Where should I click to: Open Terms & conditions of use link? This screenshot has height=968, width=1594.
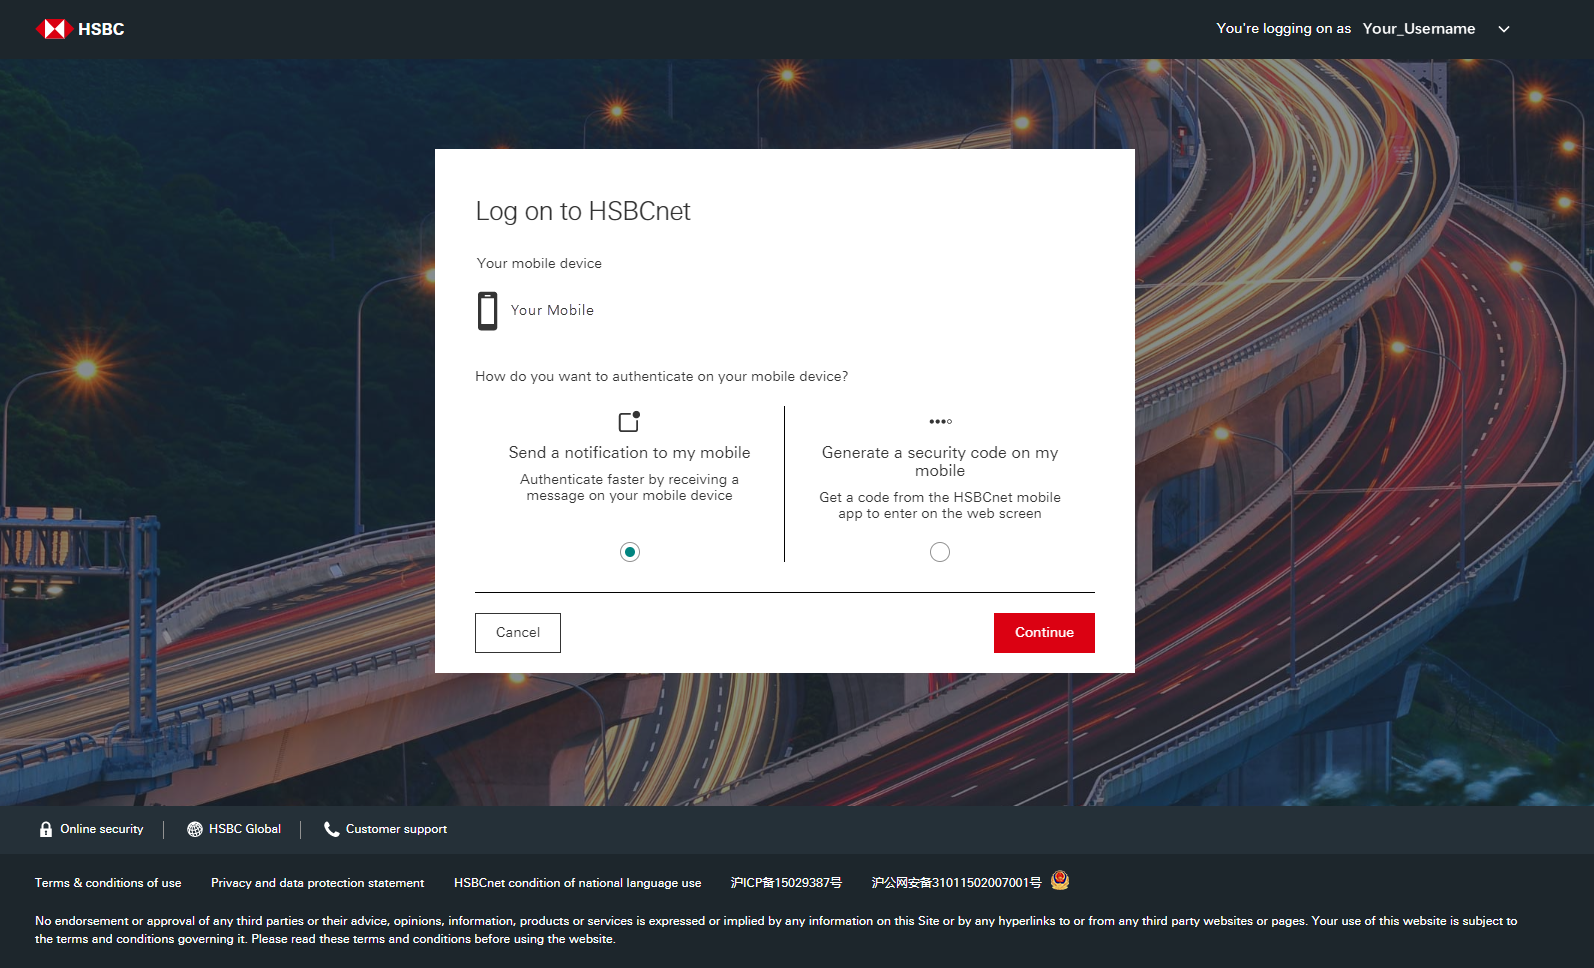[x=108, y=883]
